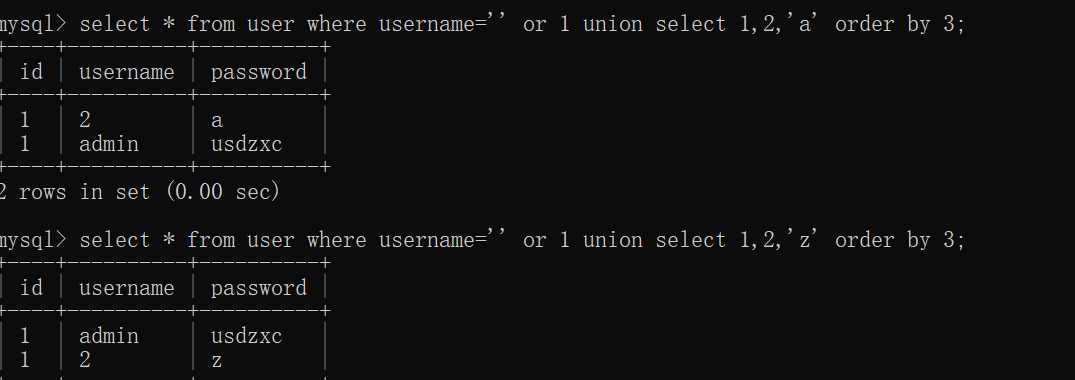1075x380 pixels.
Task: Click username value 2 in the first table
Action: click(x=85, y=120)
